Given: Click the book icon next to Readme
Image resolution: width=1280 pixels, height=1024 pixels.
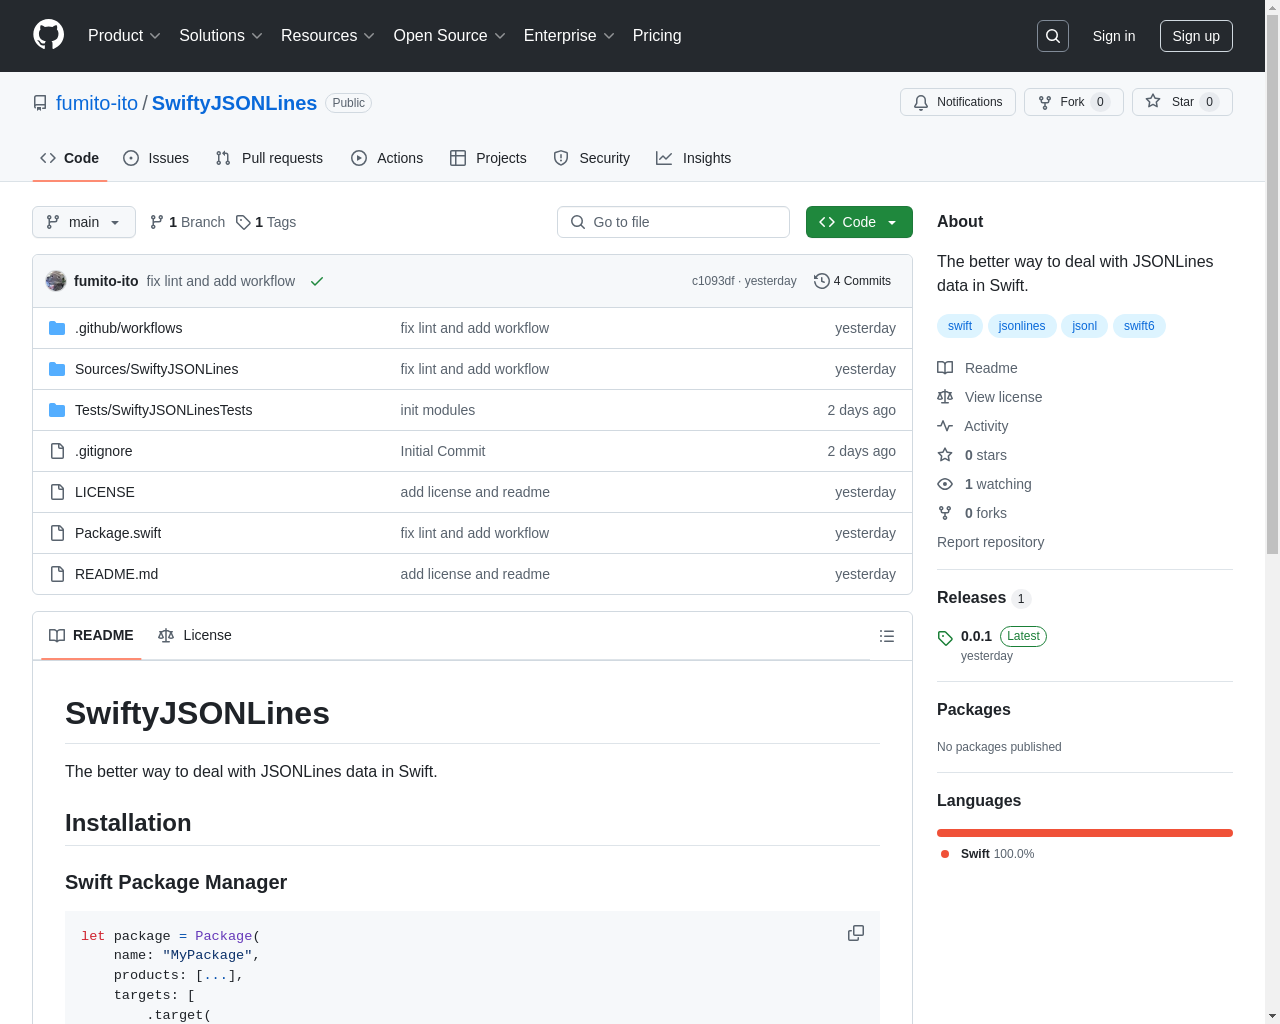Looking at the screenshot, I should (945, 368).
